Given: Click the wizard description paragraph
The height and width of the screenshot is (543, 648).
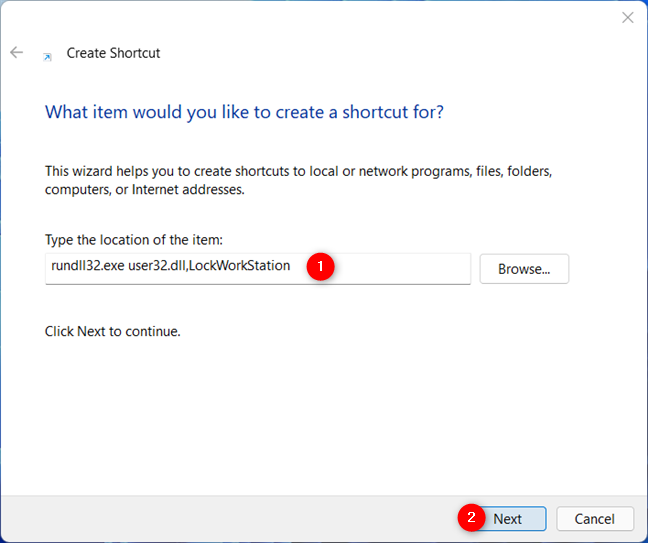Looking at the screenshot, I should pyautogui.click(x=298, y=180).
